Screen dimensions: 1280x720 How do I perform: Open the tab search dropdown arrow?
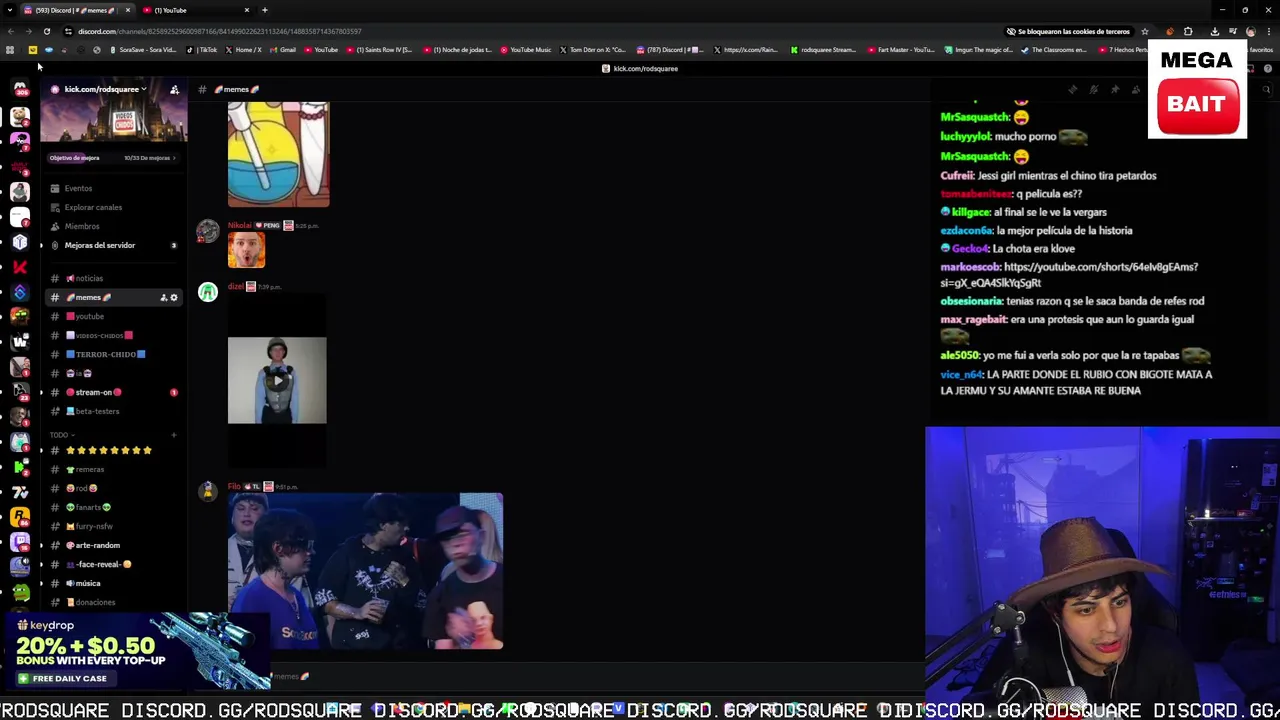click(x=10, y=10)
